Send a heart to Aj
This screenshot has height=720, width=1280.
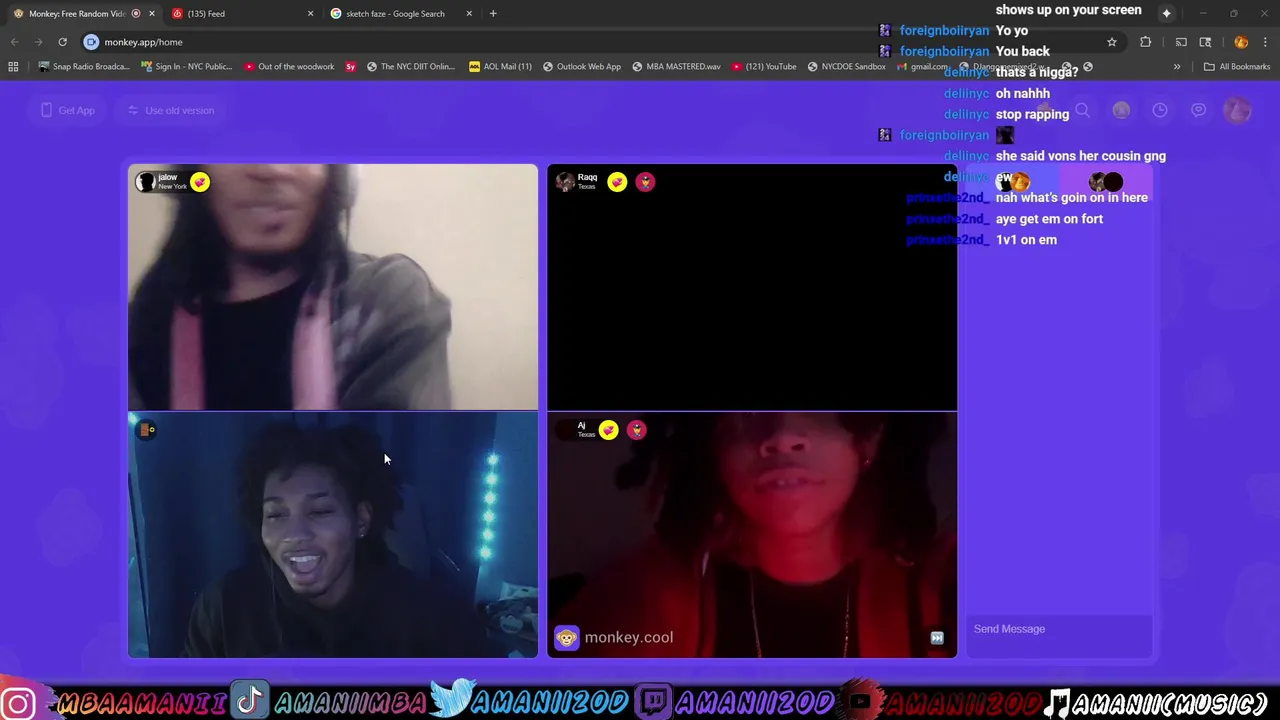point(609,430)
